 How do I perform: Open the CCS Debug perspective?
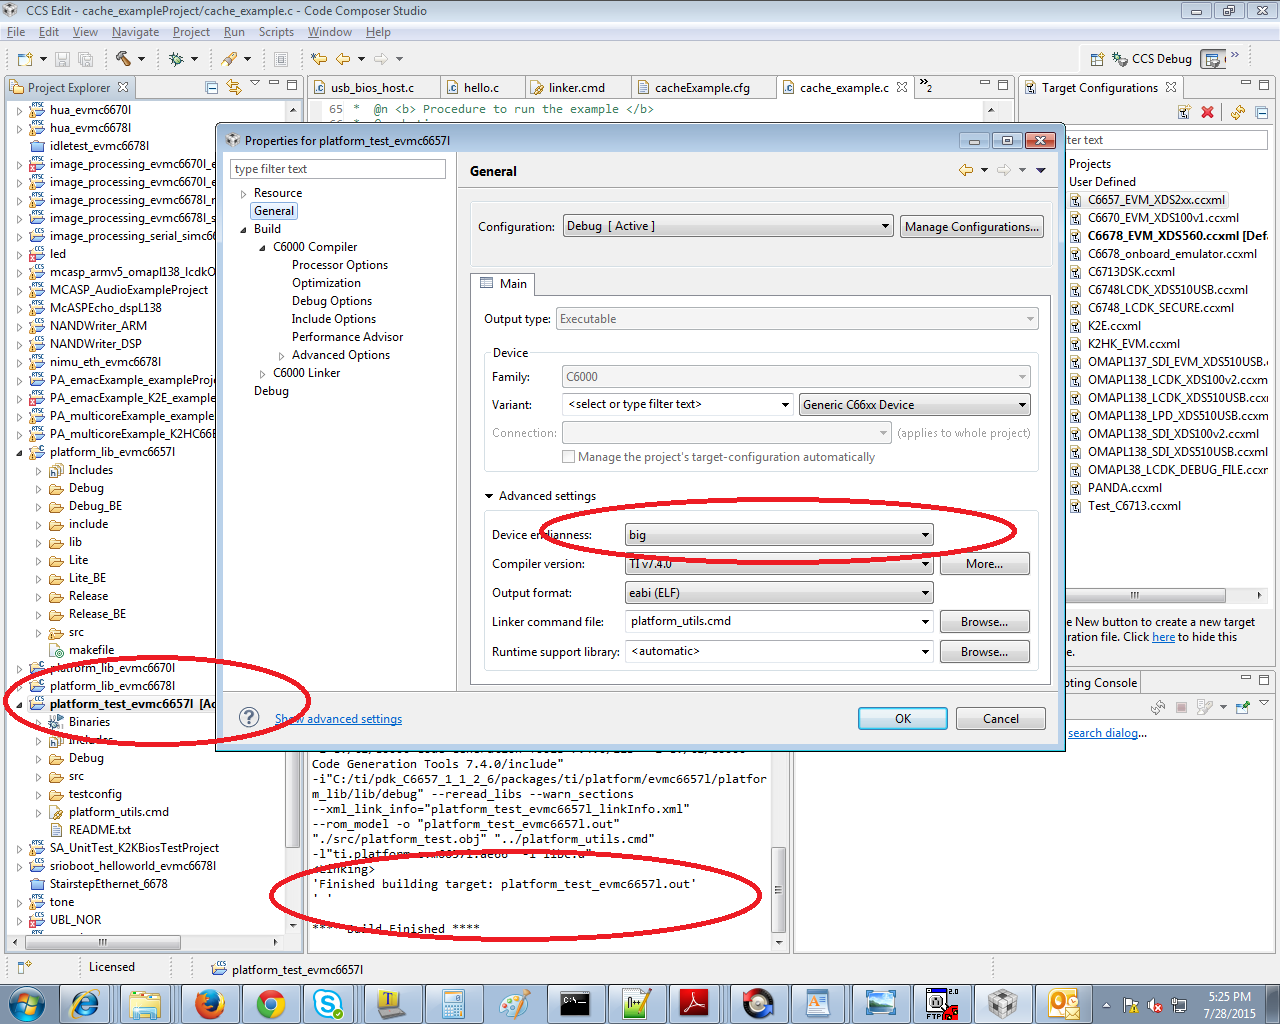coord(1152,59)
